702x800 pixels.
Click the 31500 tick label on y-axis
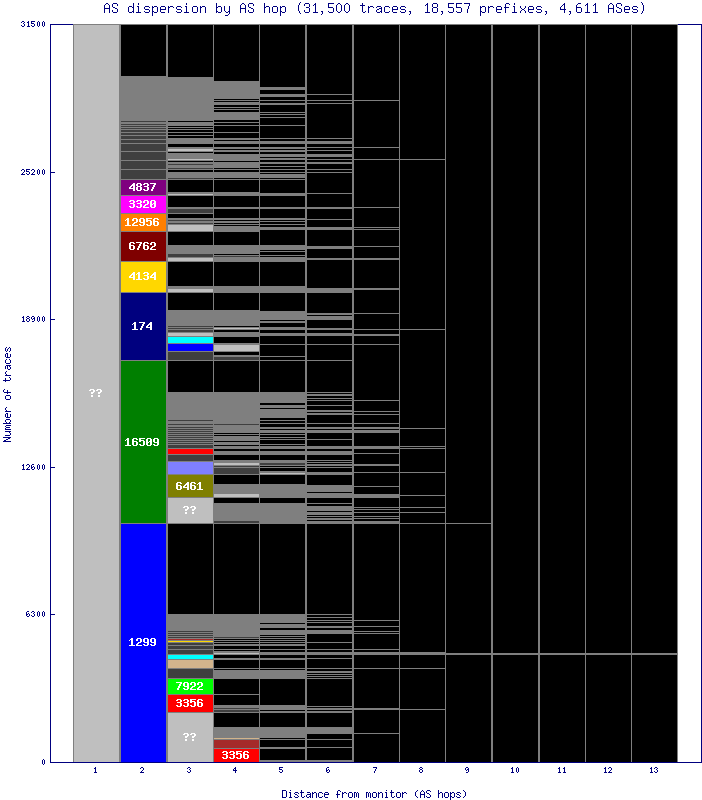click(x=33, y=24)
